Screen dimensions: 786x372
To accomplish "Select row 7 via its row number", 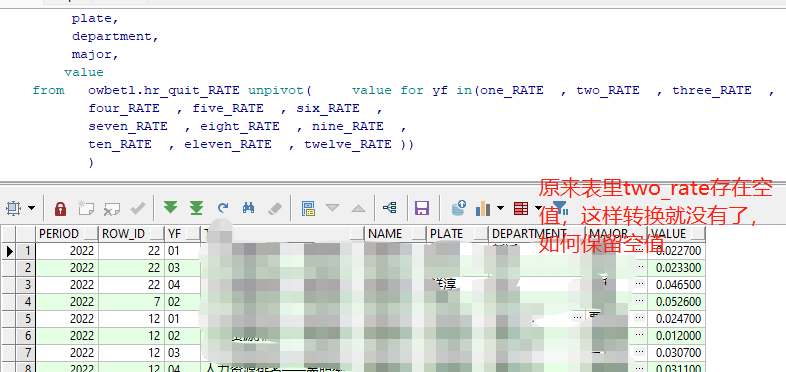I will click(x=27, y=352).
